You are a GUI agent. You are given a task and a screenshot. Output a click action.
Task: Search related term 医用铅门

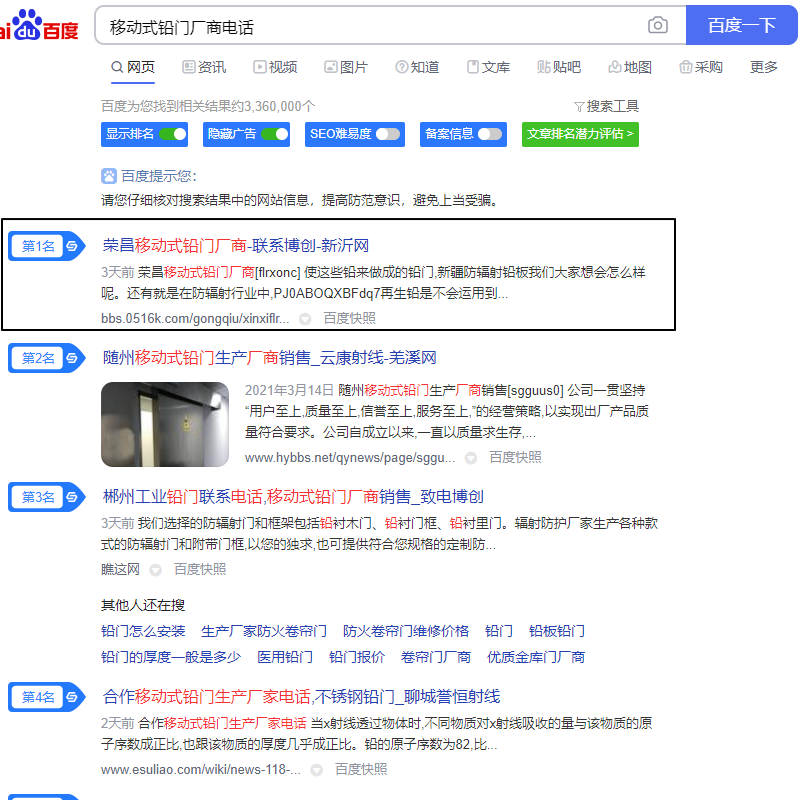click(x=285, y=657)
